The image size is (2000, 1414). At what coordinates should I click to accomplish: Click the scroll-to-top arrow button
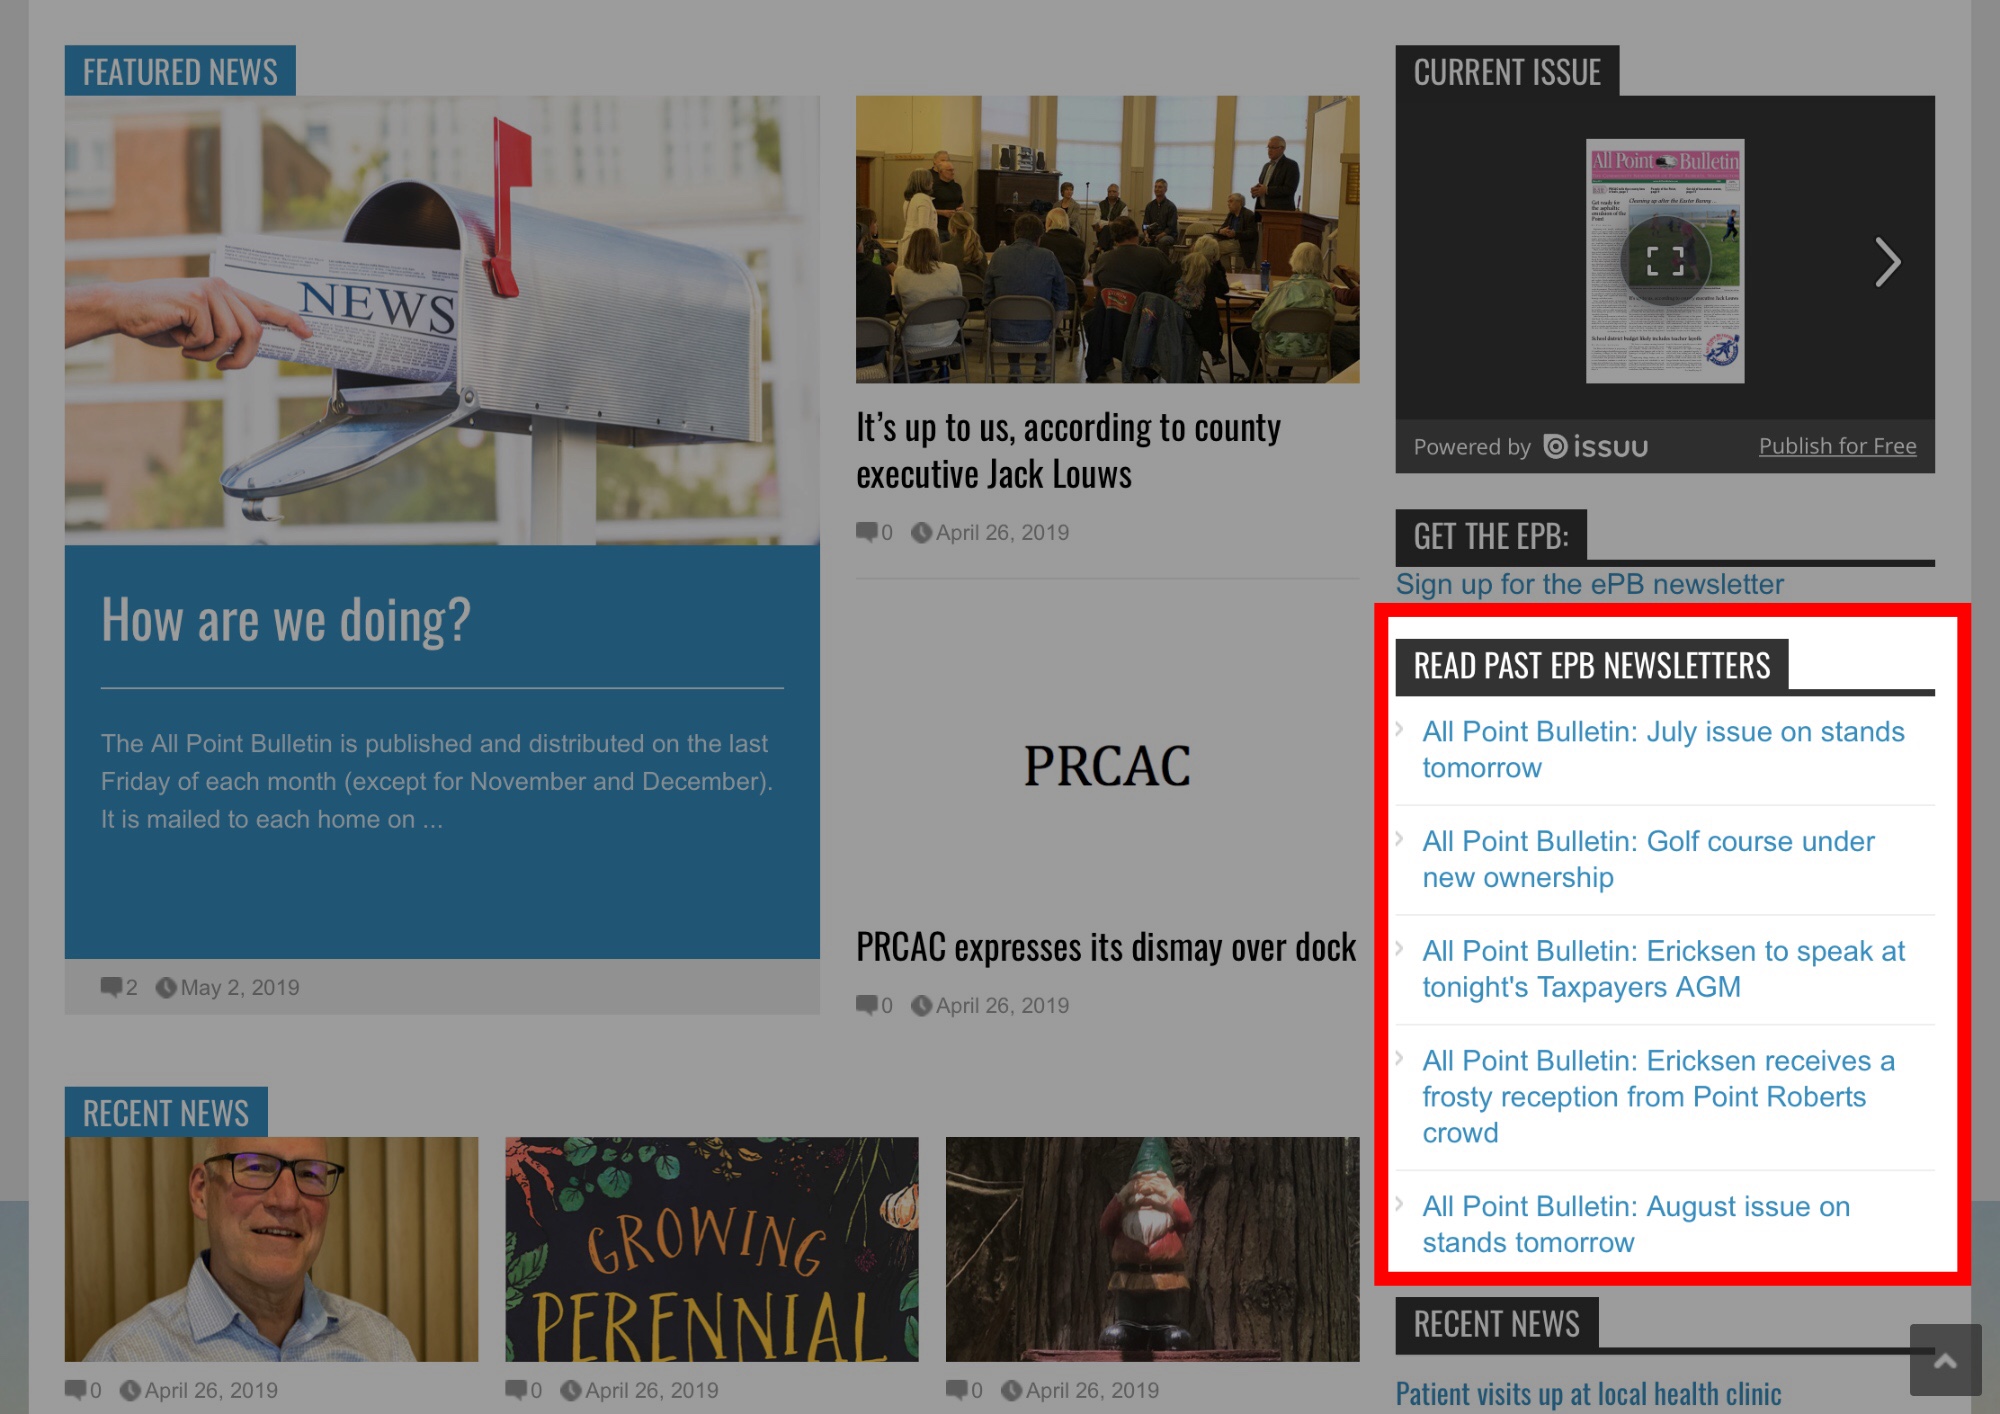1945,1360
